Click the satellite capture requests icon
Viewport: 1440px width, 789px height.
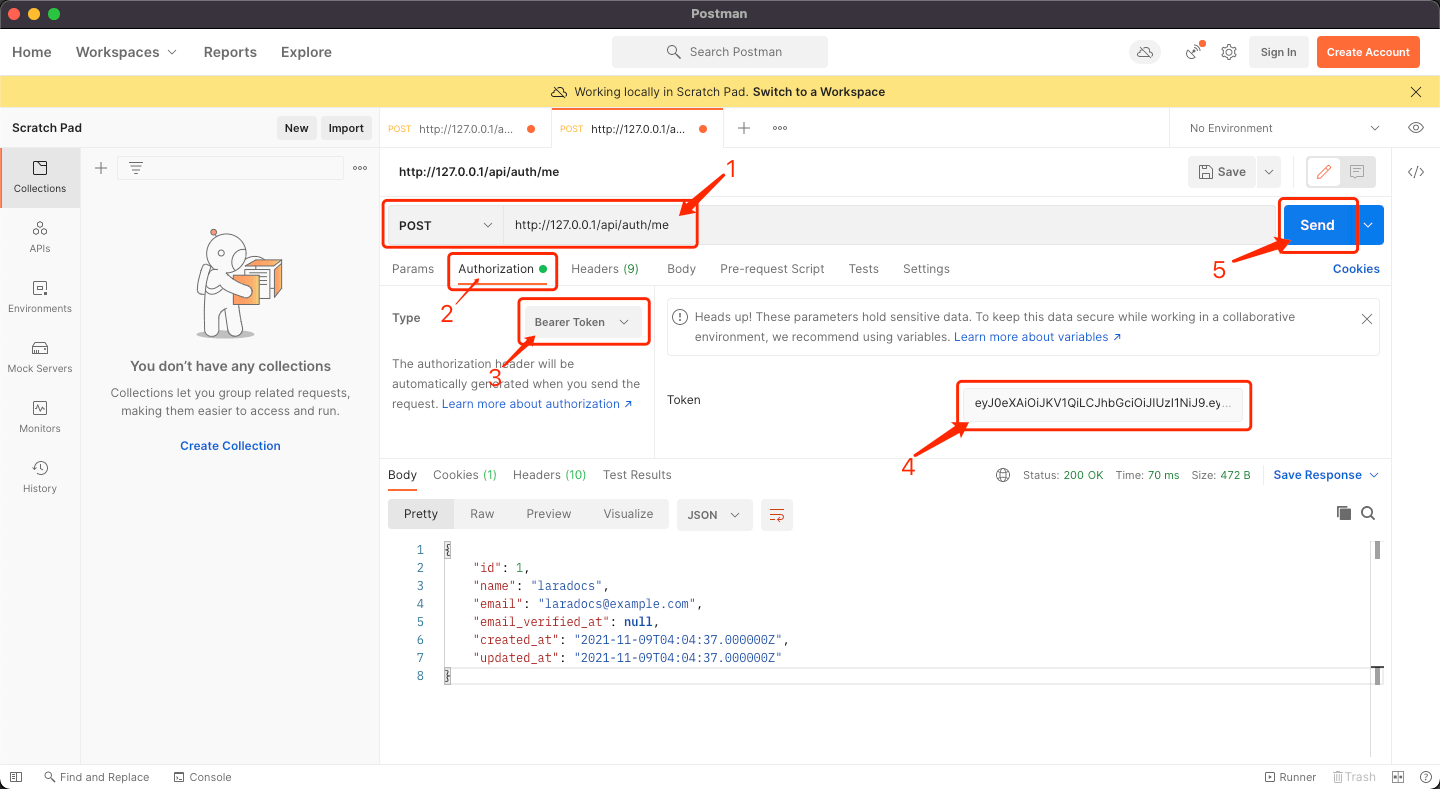click(x=1194, y=52)
